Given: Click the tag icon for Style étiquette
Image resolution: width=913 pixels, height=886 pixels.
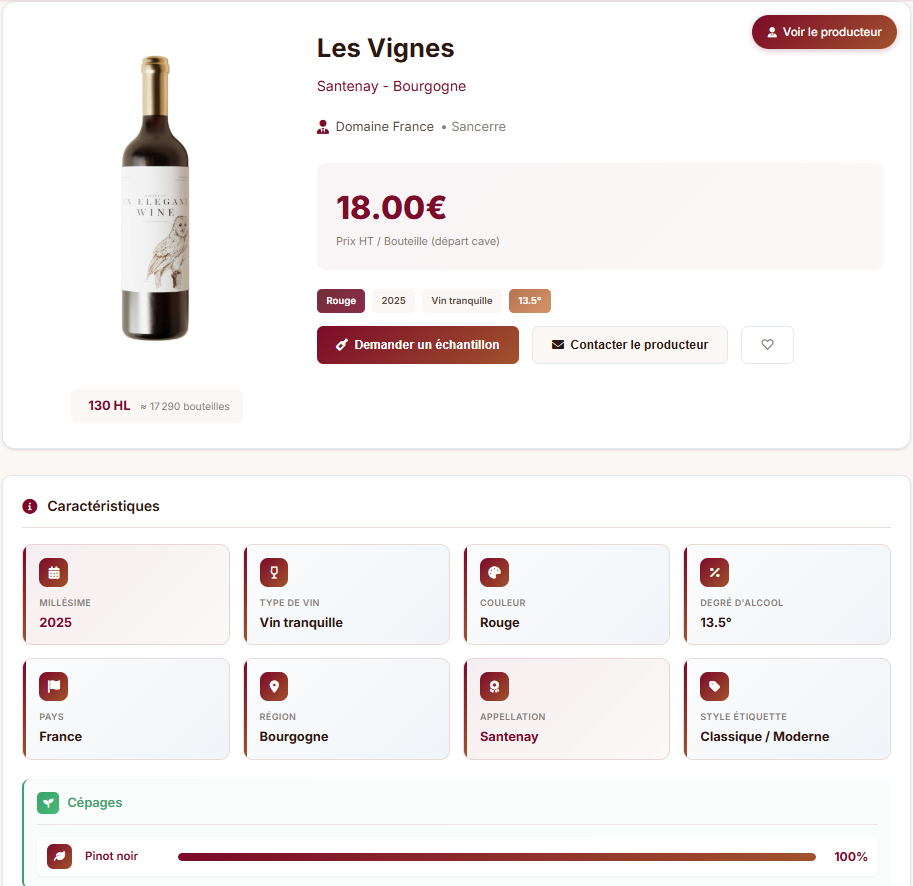Looking at the screenshot, I should click(x=714, y=687).
